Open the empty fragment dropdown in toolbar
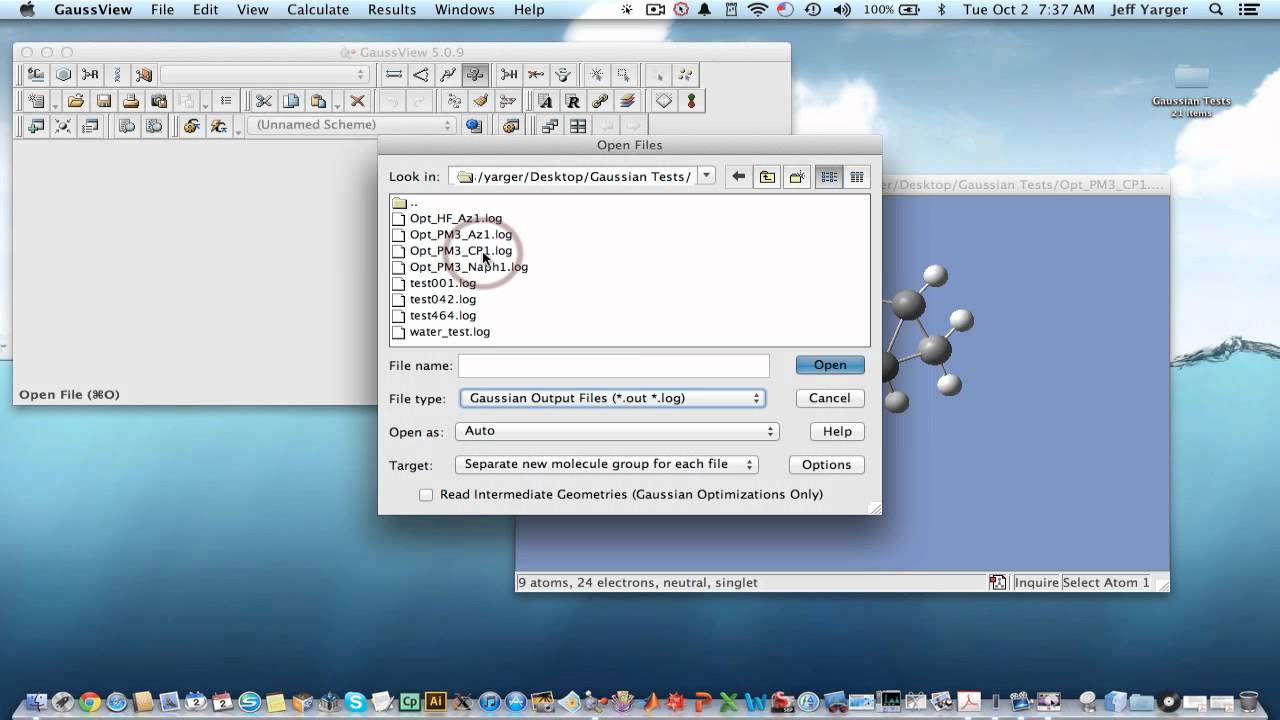The height and width of the screenshot is (720, 1280). click(264, 75)
